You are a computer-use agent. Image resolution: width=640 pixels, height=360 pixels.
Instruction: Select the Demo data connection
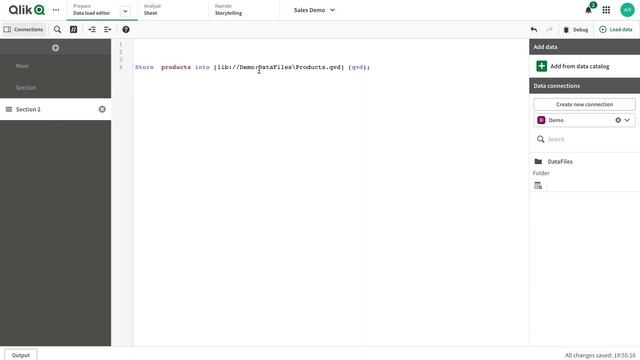tap(584, 120)
